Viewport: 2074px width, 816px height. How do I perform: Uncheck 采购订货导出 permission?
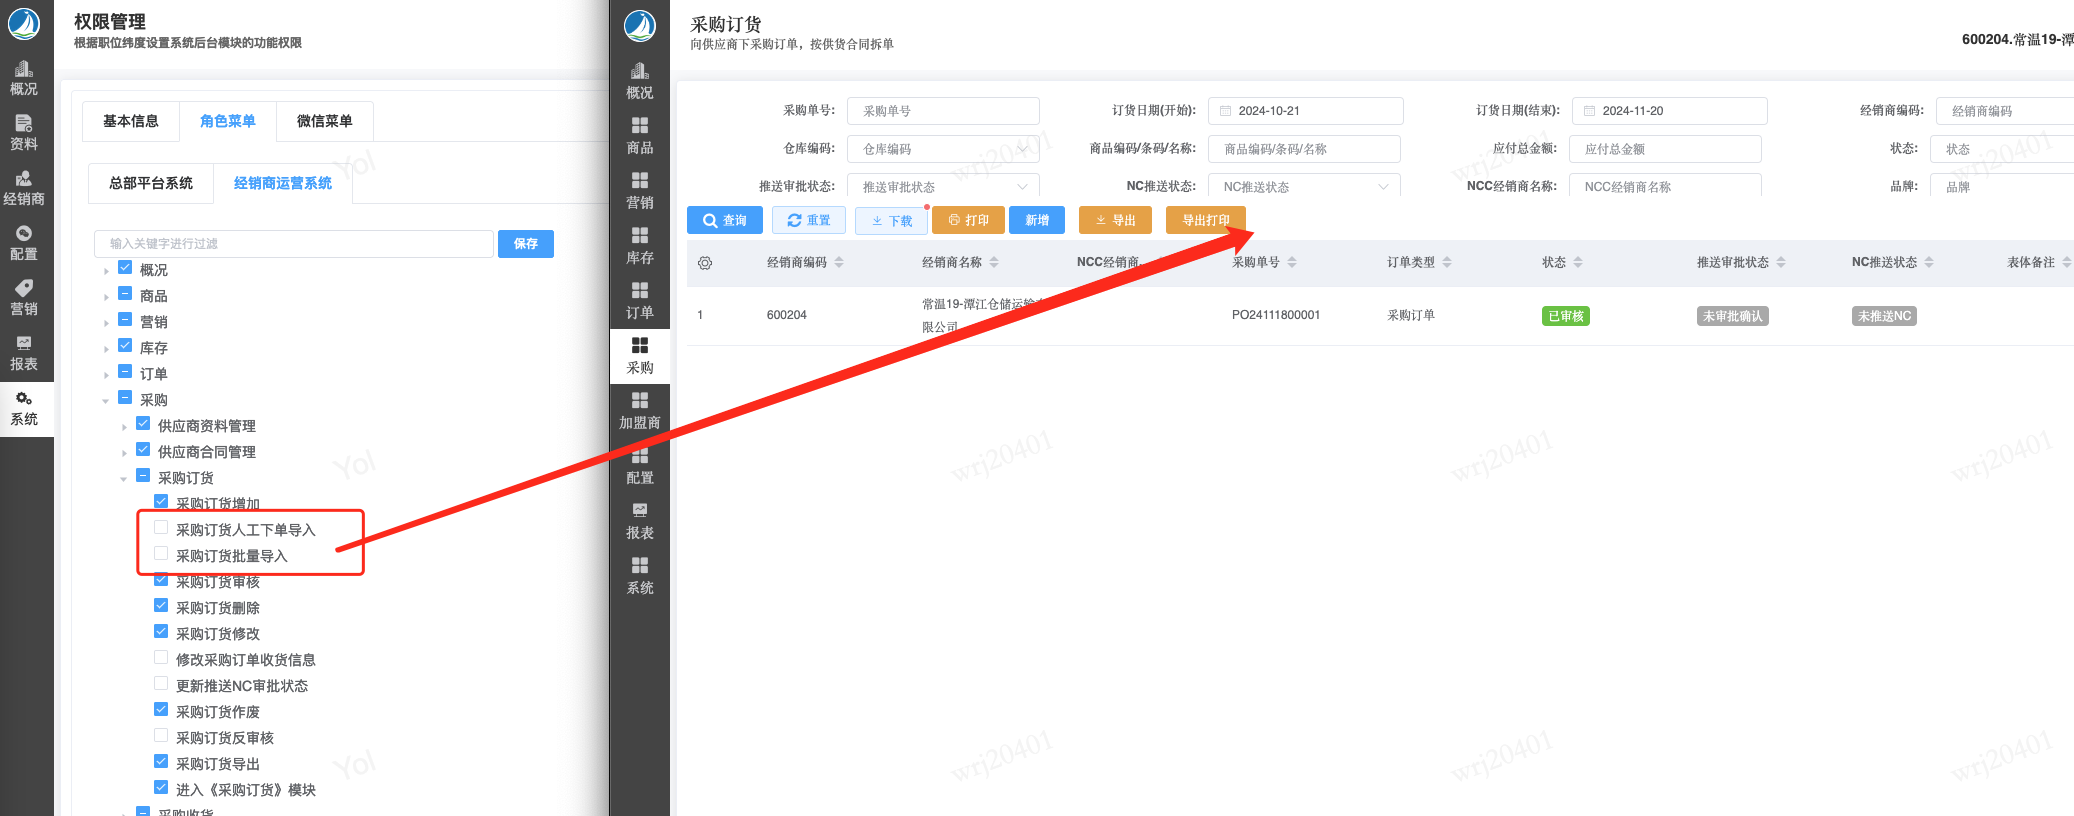(x=161, y=762)
